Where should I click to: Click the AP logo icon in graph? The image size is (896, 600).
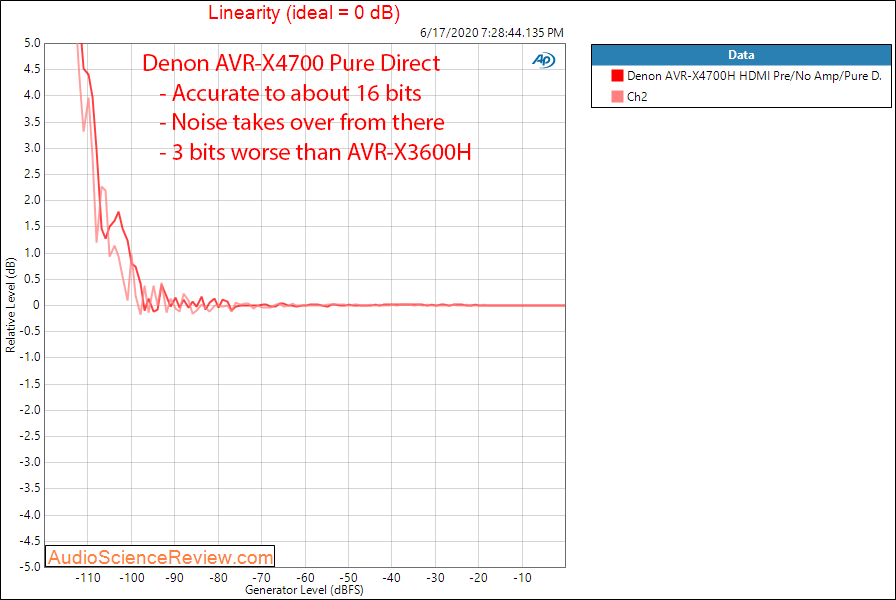click(x=543, y=60)
